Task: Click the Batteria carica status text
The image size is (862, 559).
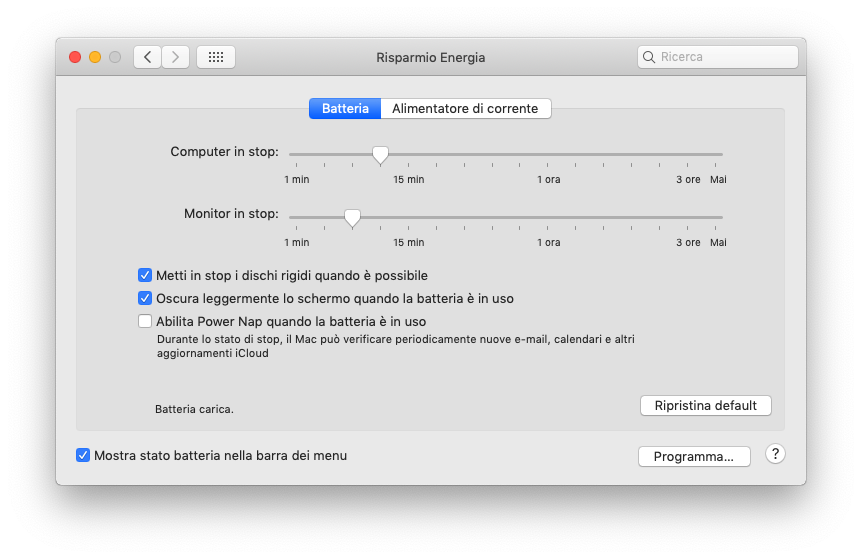Action: click(x=194, y=409)
